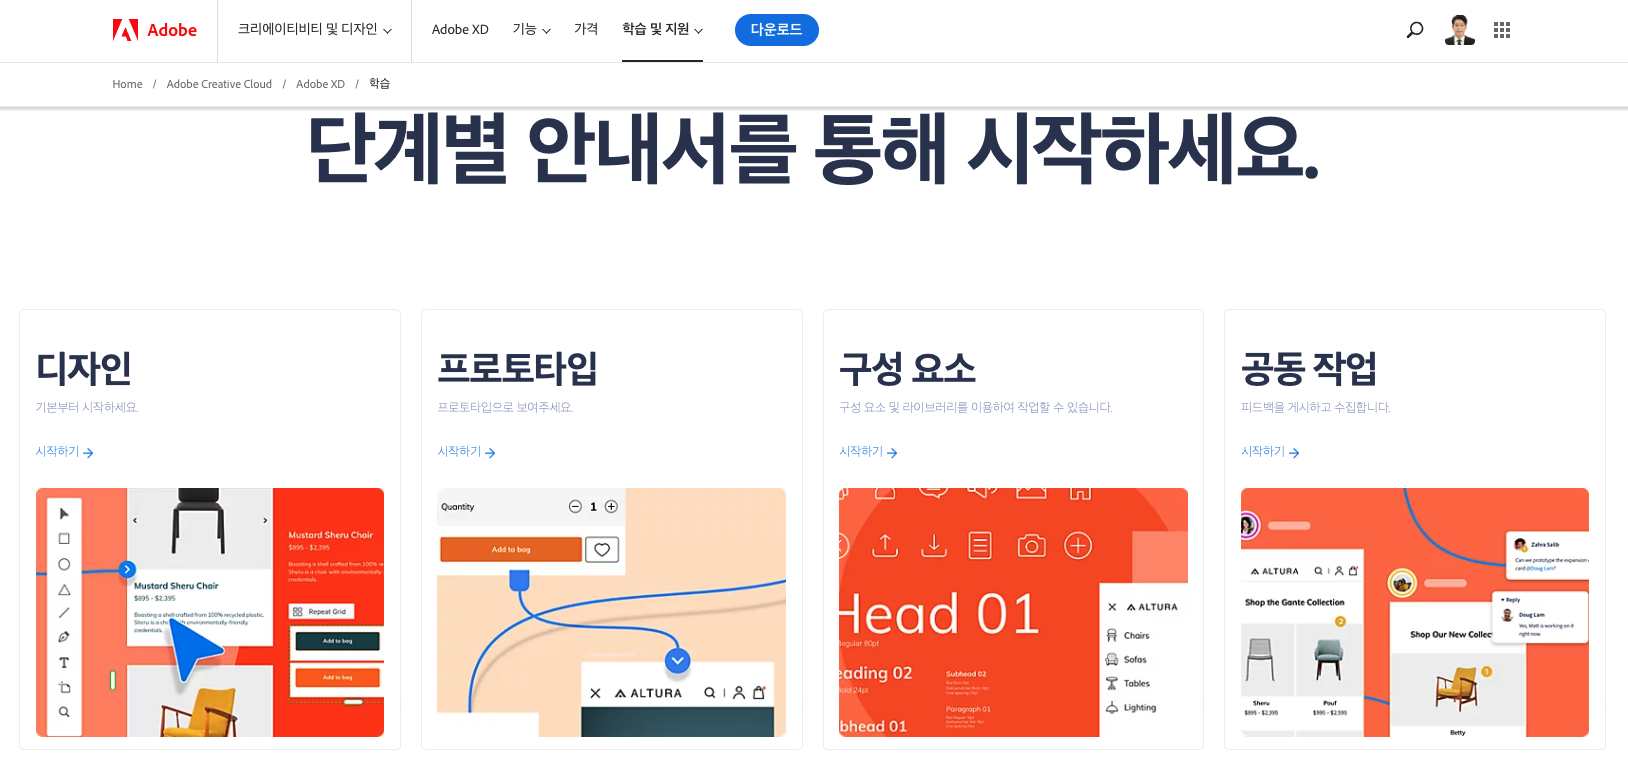Click 시작하기 link under 디자인
This screenshot has width=1628, height=774.
point(65,452)
